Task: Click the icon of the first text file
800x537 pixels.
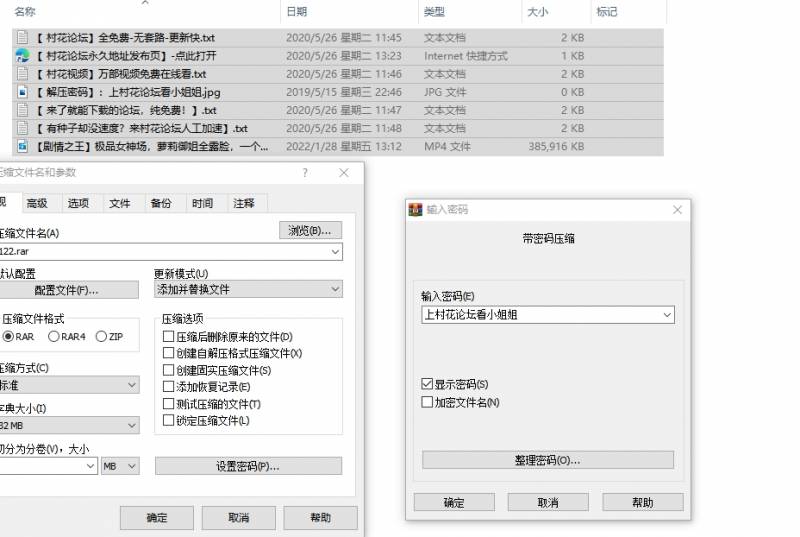Action: point(22,38)
